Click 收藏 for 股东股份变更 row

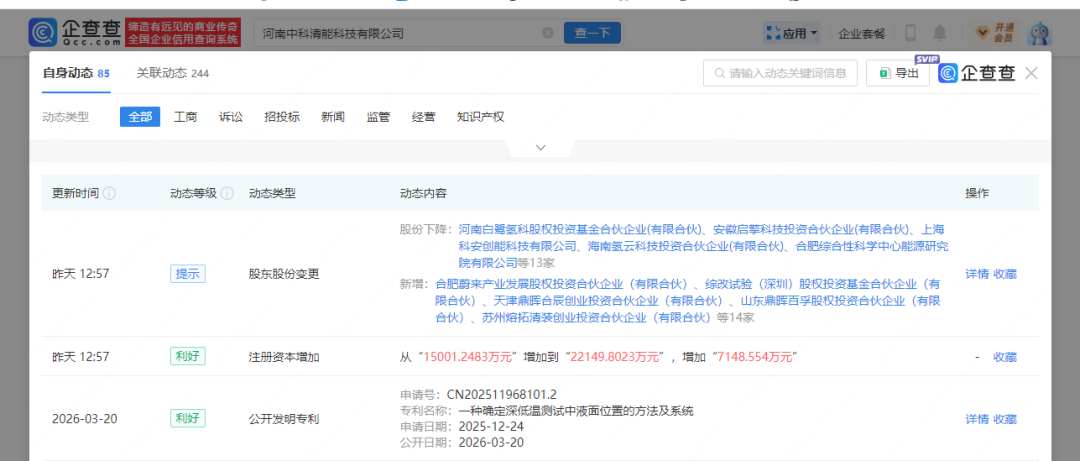[x=1005, y=274]
